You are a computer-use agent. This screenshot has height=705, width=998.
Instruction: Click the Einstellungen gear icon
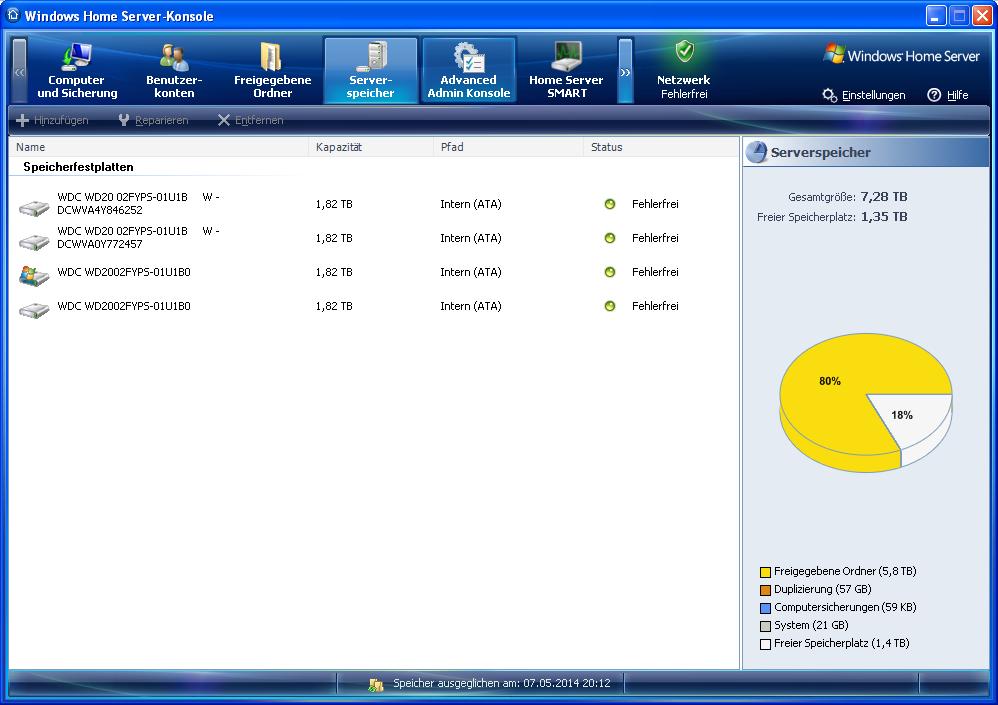[829, 95]
